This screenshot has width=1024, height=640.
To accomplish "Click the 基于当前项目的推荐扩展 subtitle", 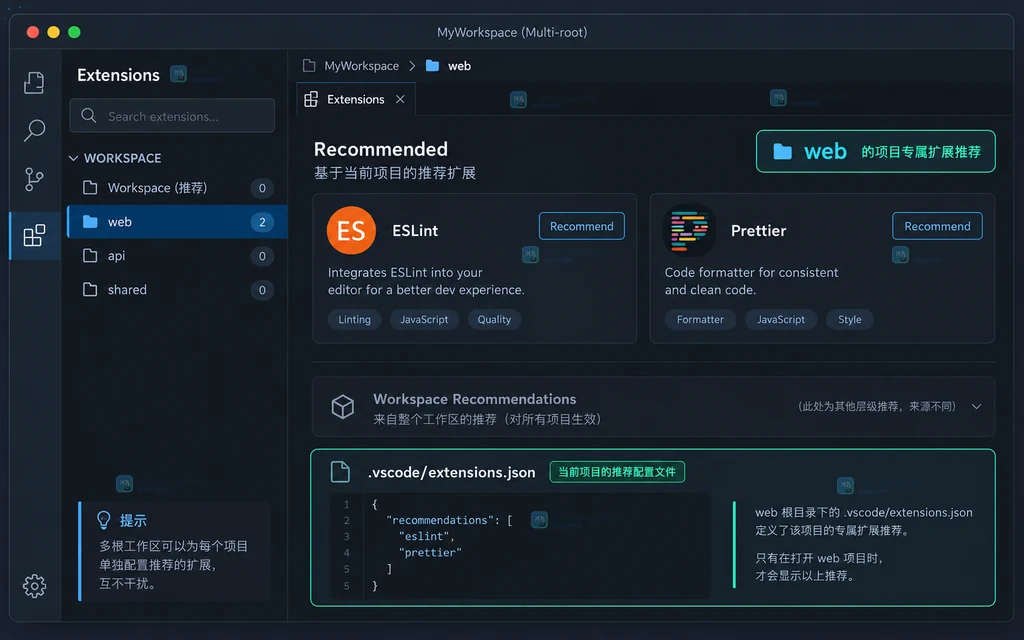I will 395,173.
